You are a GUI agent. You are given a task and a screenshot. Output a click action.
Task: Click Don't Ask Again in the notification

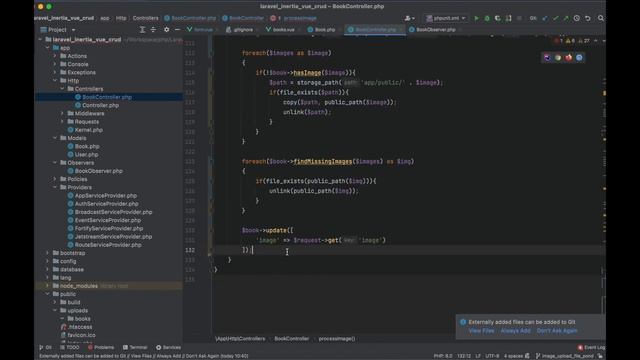coord(557,331)
